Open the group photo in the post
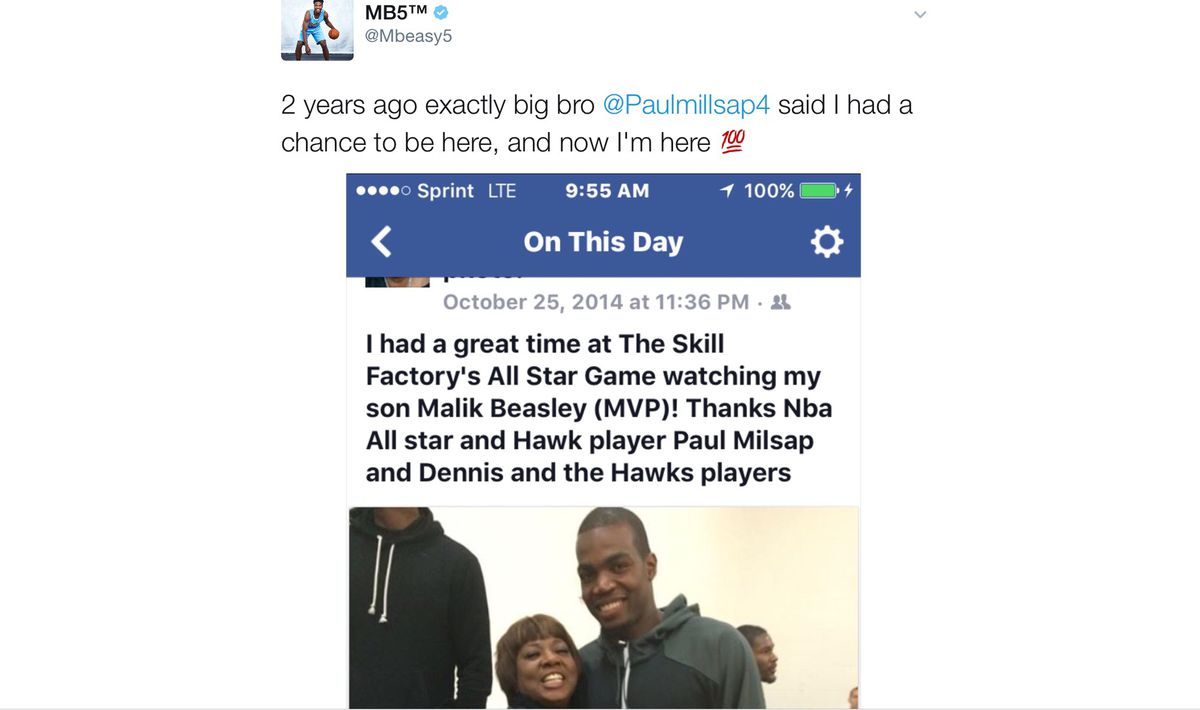The height and width of the screenshot is (710, 1200). coord(604,608)
